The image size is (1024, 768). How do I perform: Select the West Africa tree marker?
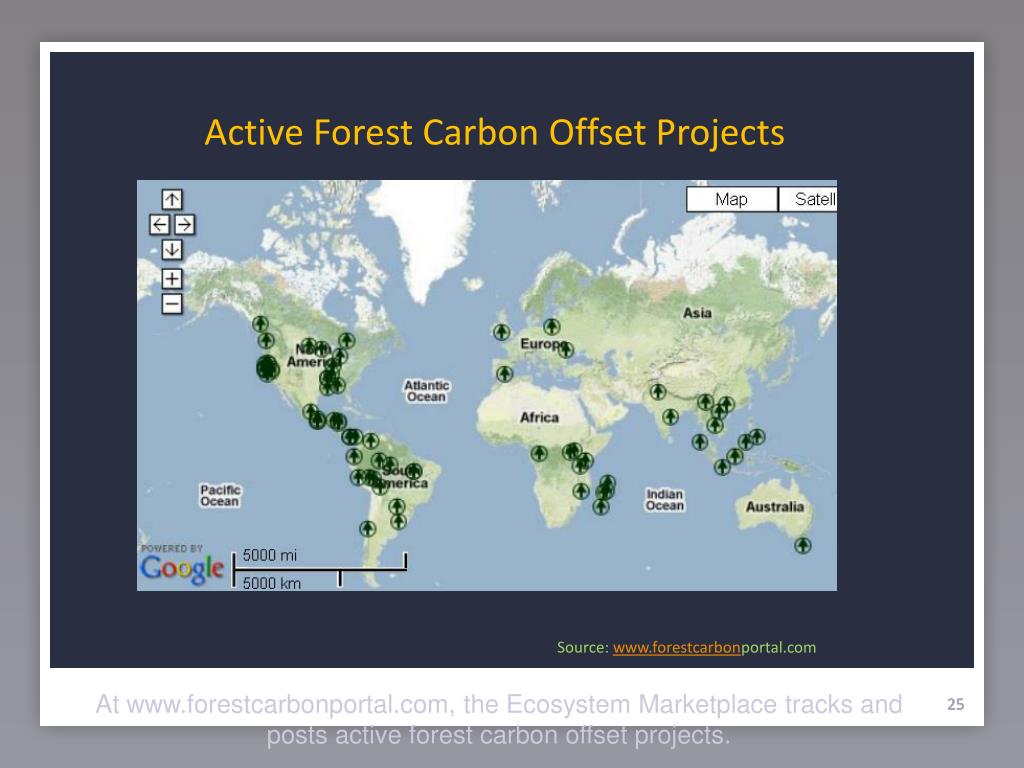[x=539, y=453]
